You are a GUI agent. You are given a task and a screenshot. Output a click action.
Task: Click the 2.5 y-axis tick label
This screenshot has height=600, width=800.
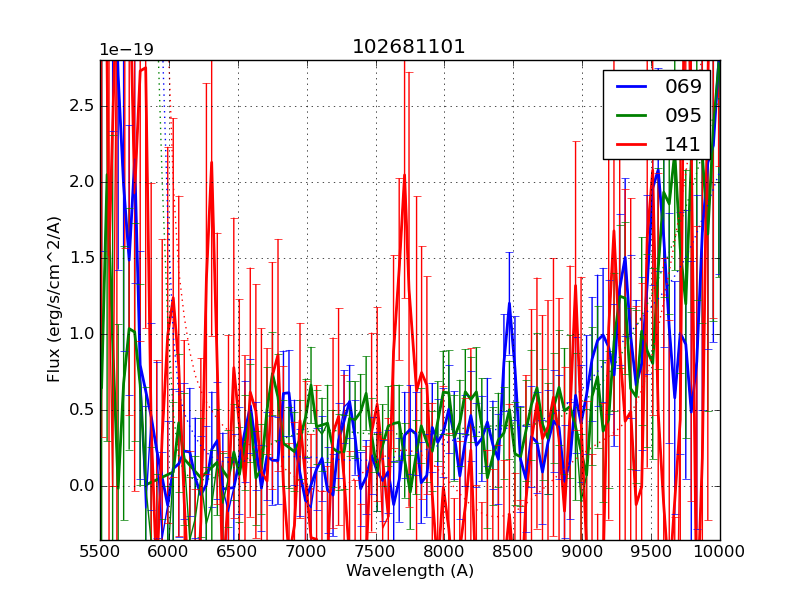point(82,106)
